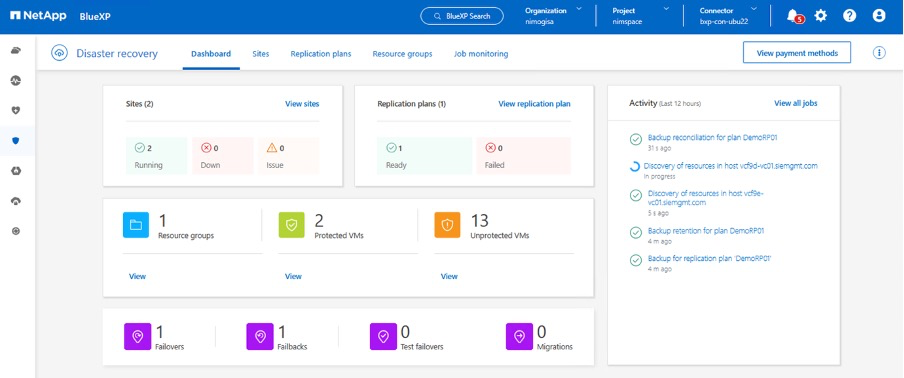Click View under Protected VMs
The width and height of the screenshot is (904, 378).
pos(293,276)
